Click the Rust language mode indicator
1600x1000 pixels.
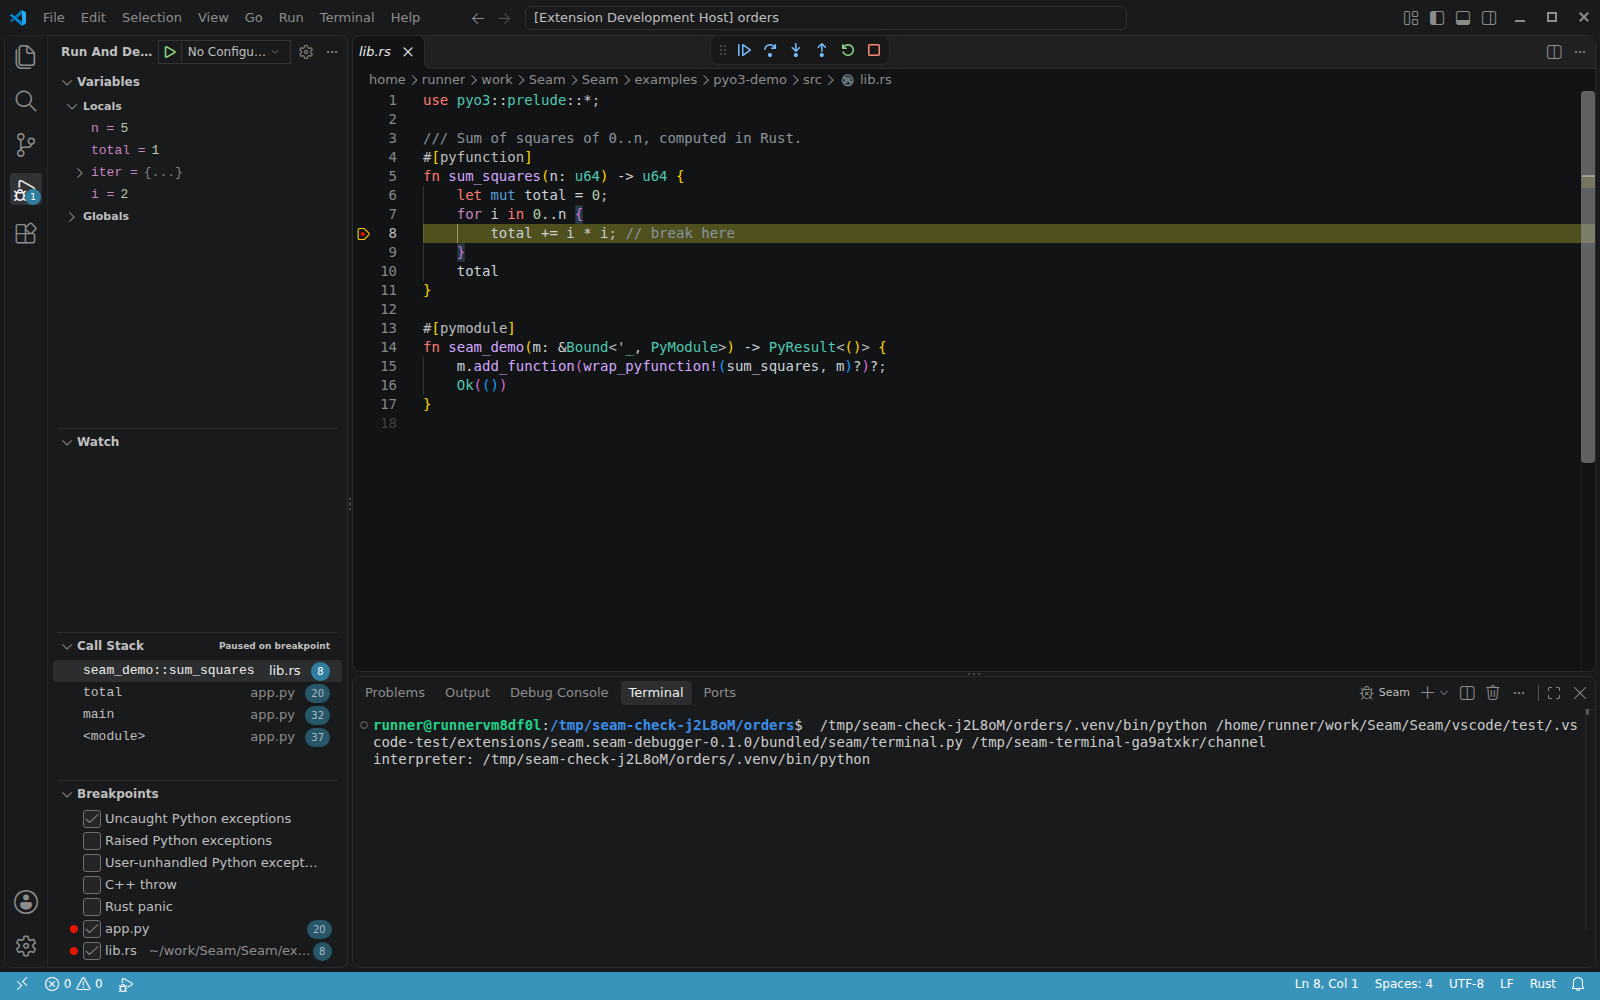(x=1542, y=984)
